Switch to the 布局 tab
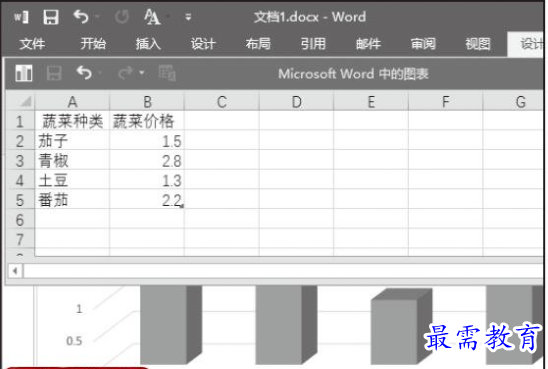Screen dimensions: 548x369 tap(258, 44)
